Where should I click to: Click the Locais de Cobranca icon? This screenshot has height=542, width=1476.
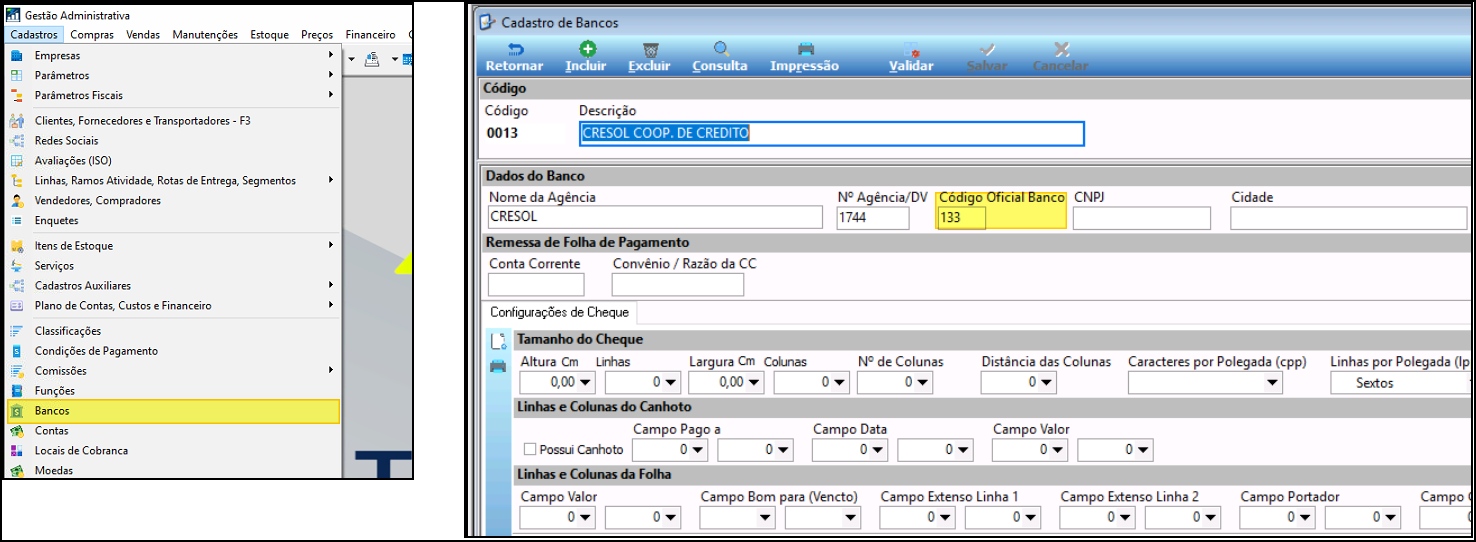(16, 450)
